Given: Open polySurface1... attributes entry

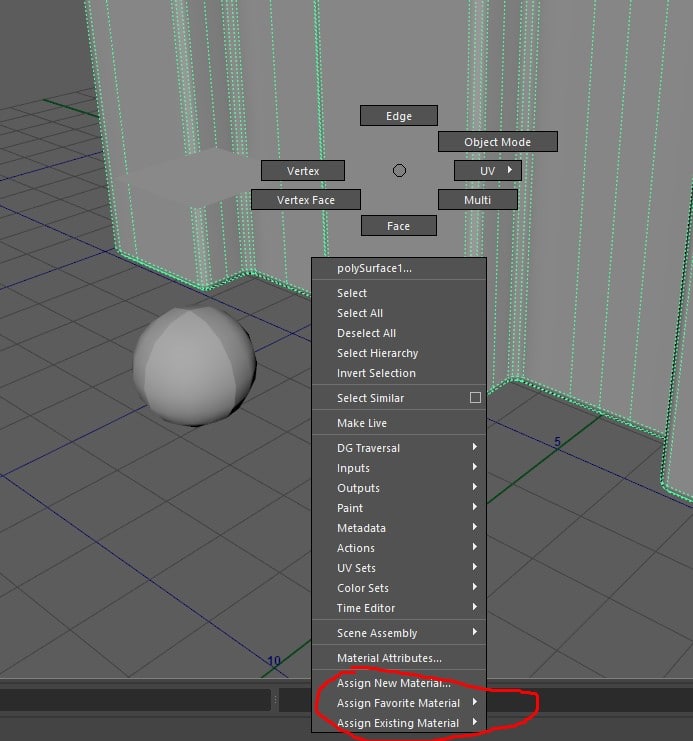Looking at the screenshot, I should pyautogui.click(x=398, y=268).
